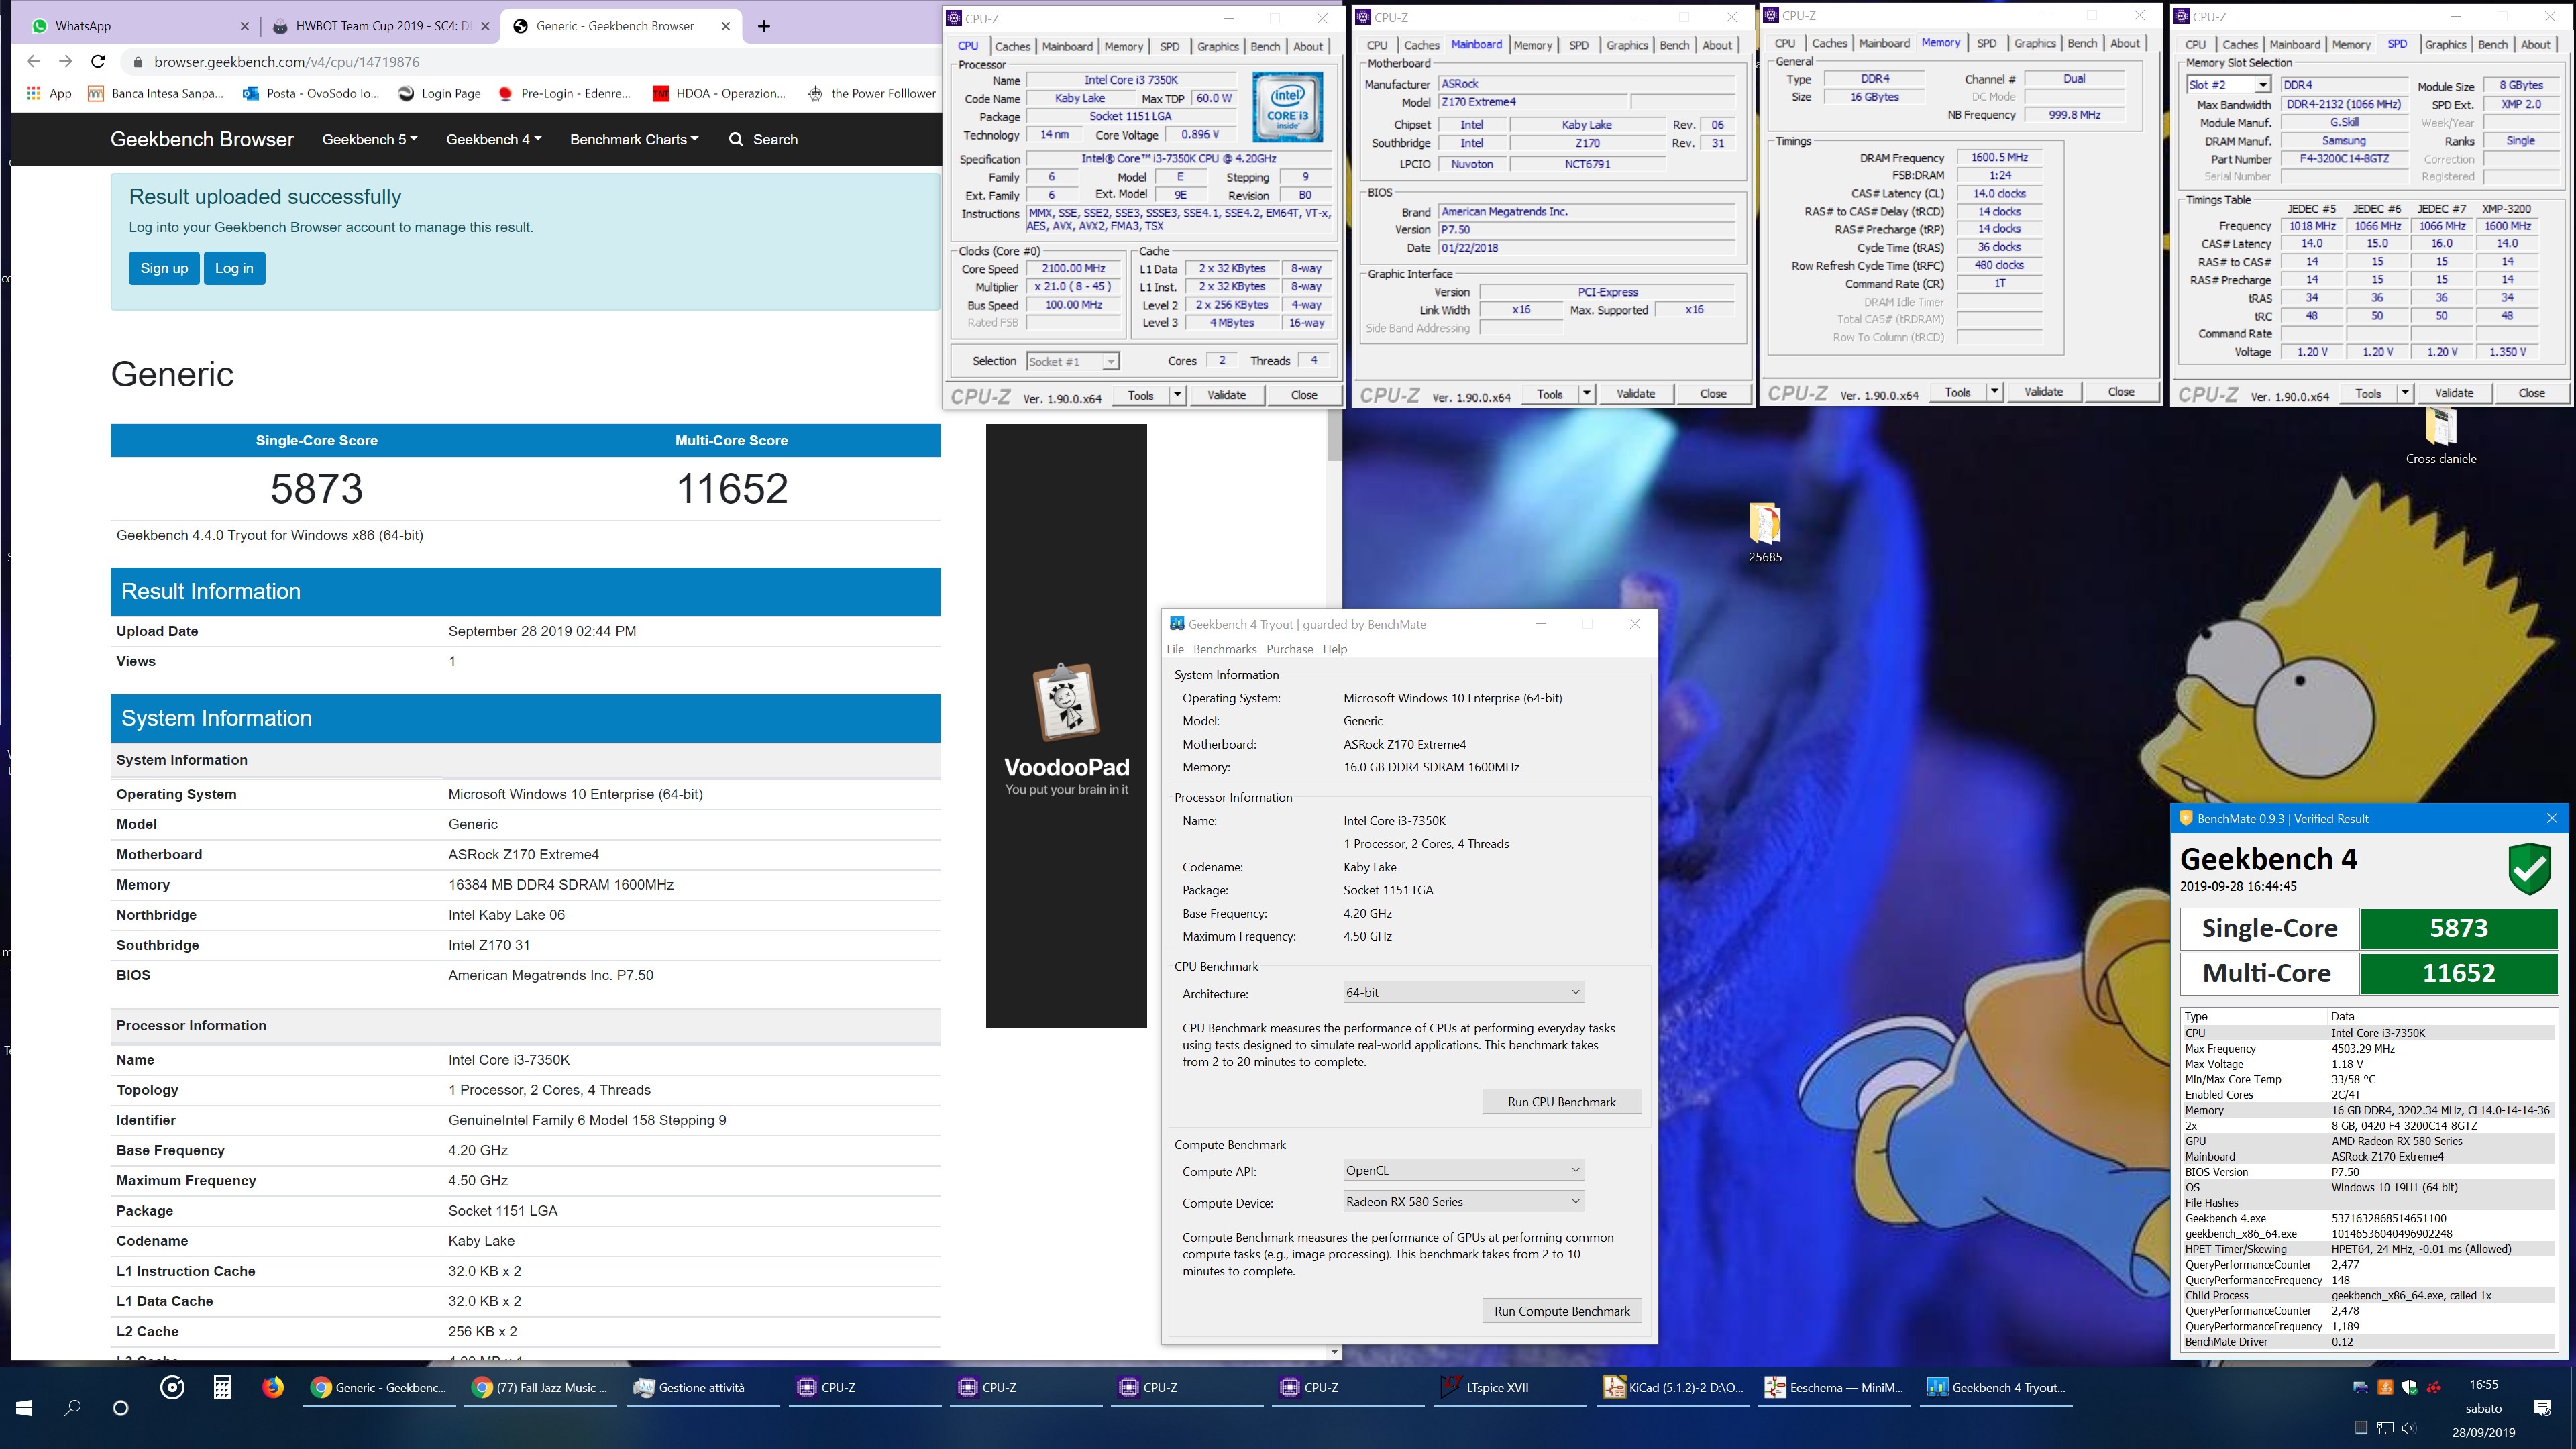Click Run Compute Benchmark

click(x=1561, y=1310)
